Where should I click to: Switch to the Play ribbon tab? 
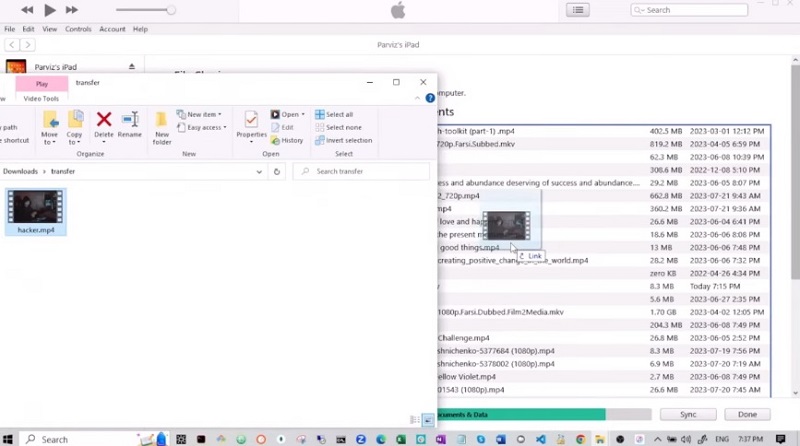(x=42, y=84)
